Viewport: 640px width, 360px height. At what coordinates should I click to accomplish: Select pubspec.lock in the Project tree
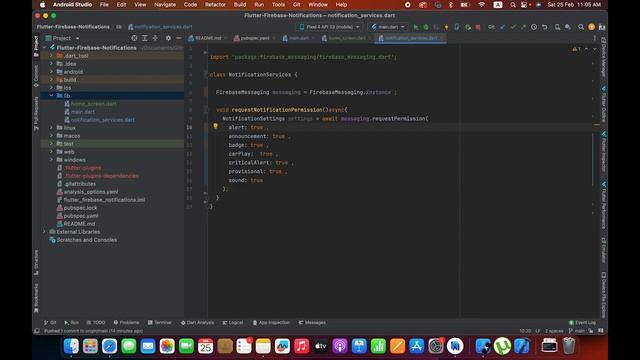coord(80,208)
